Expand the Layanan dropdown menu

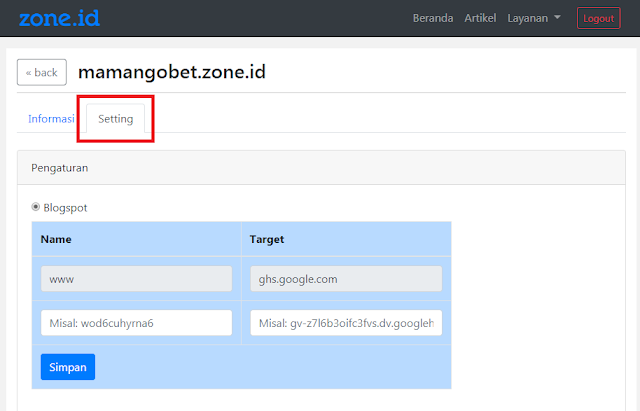(x=533, y=18)
